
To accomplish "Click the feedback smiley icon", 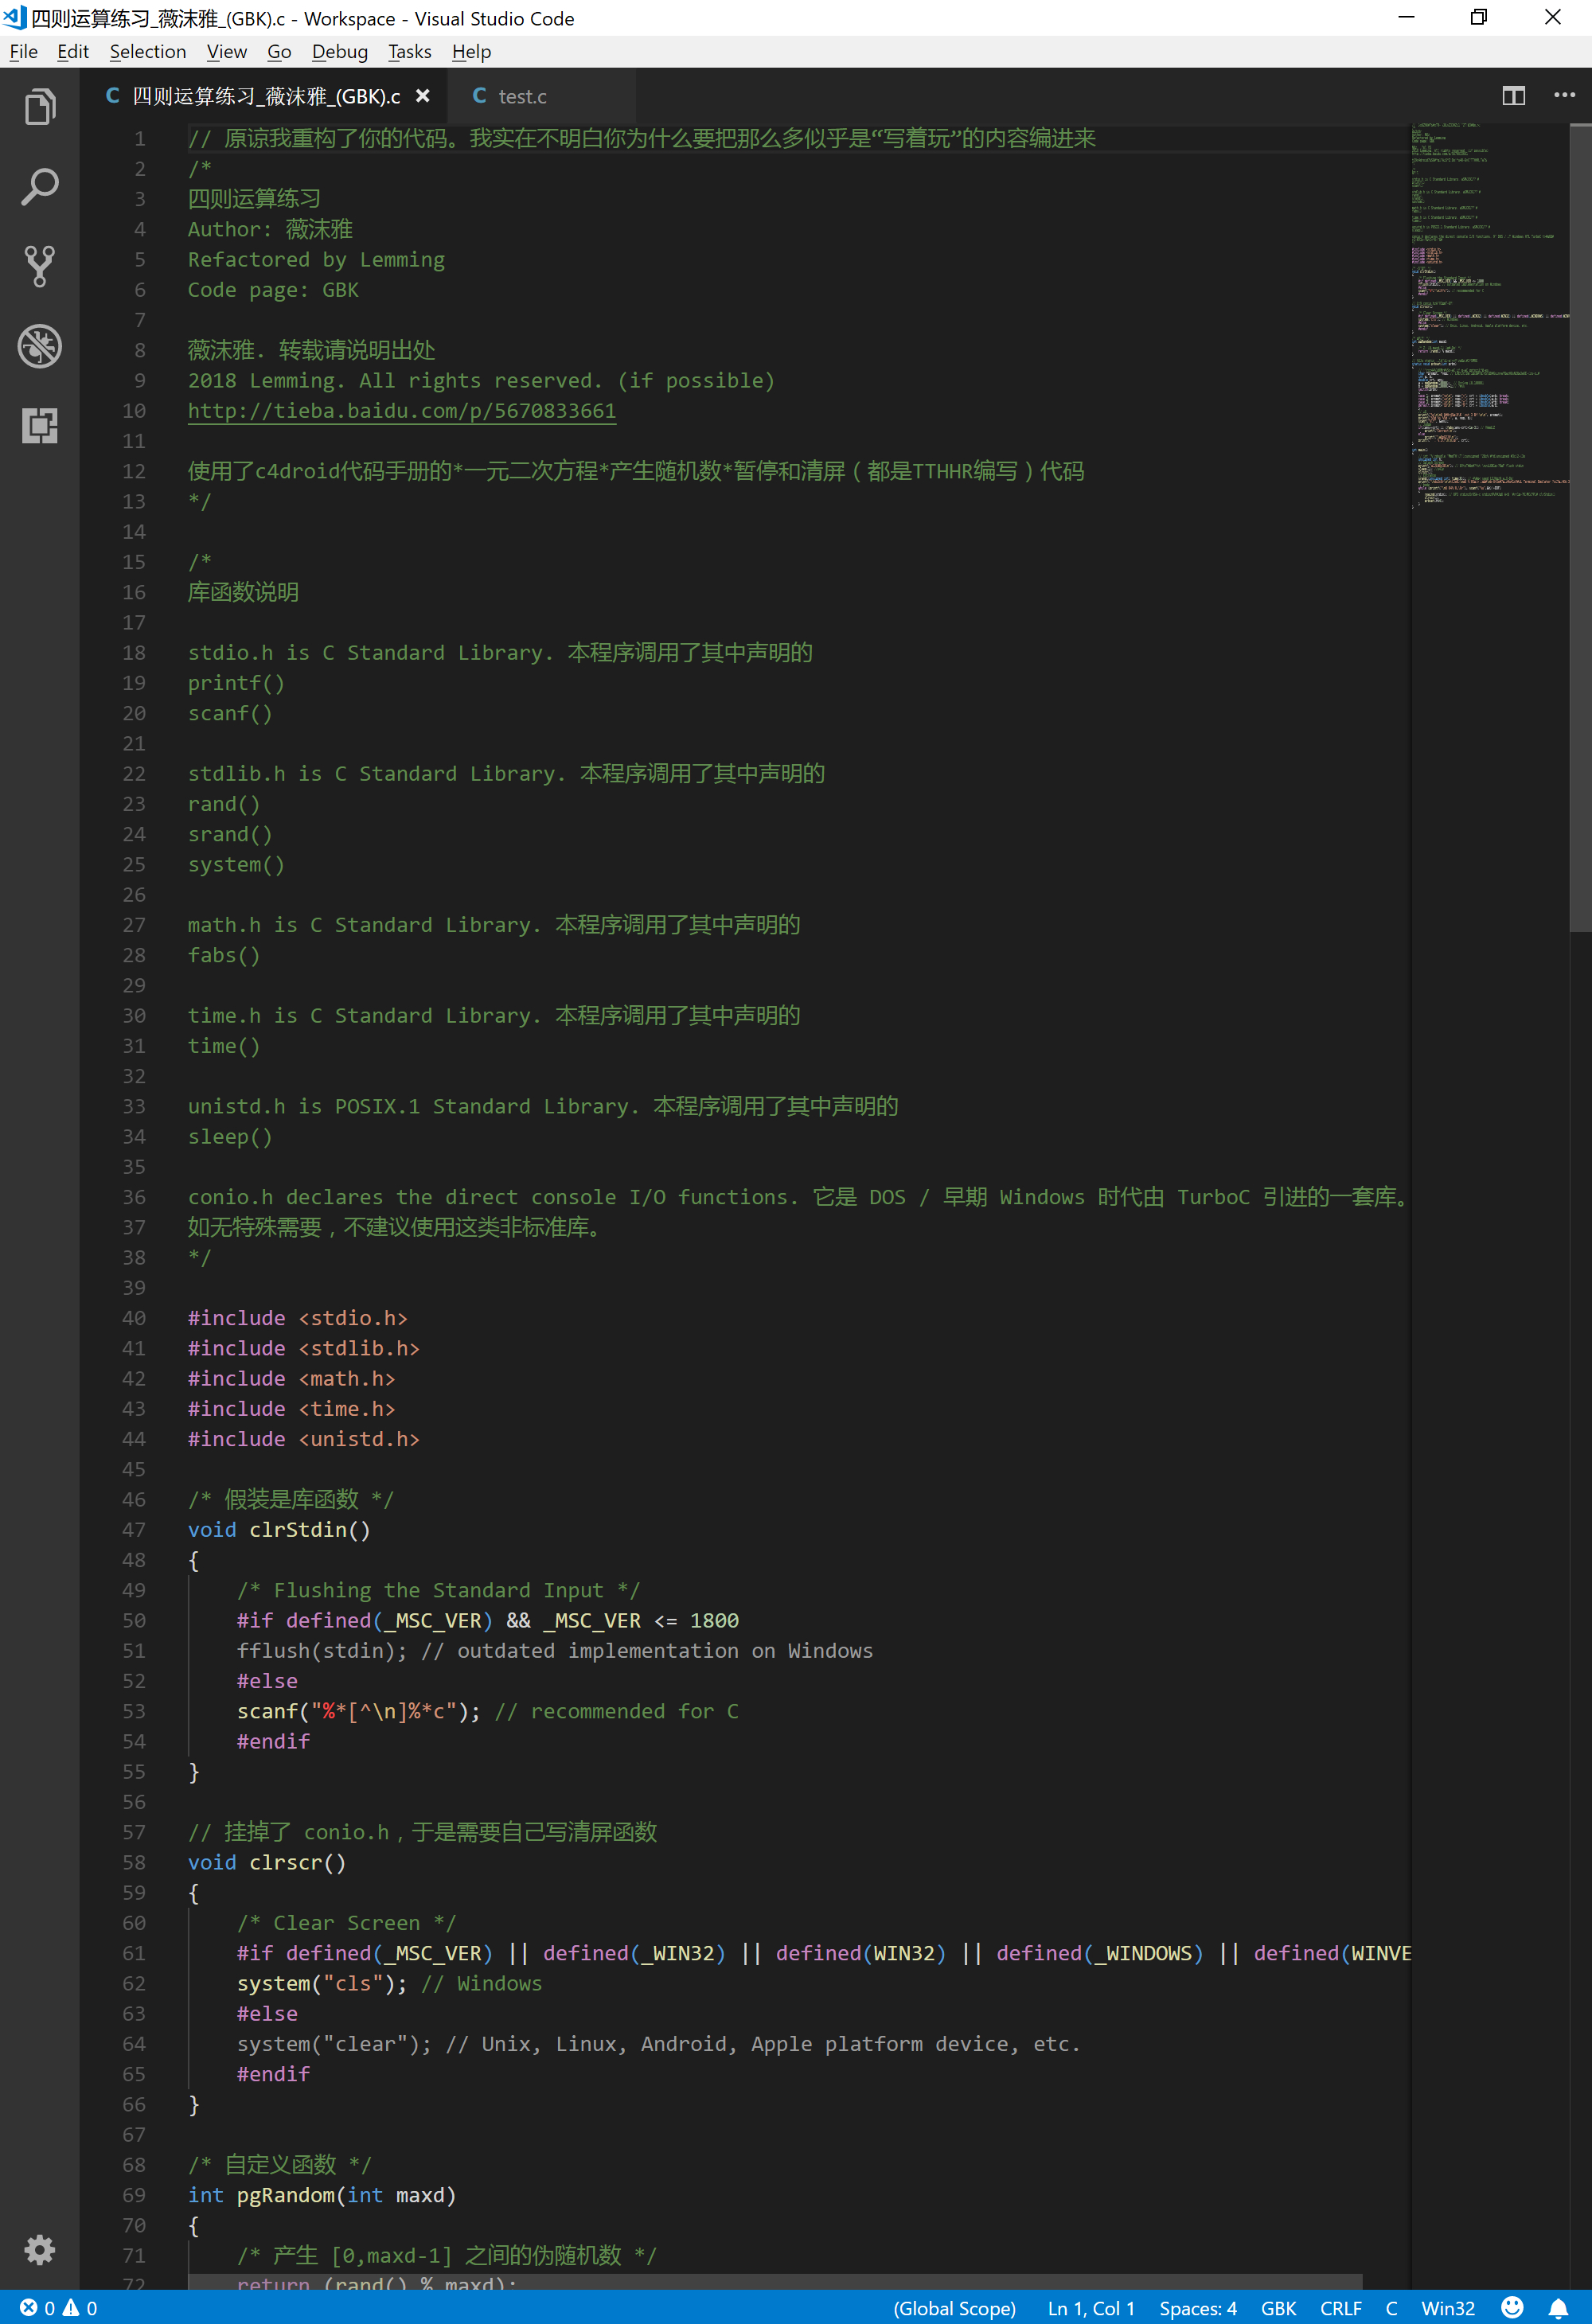I will pyautogui.click(x=1512, y=2308).
